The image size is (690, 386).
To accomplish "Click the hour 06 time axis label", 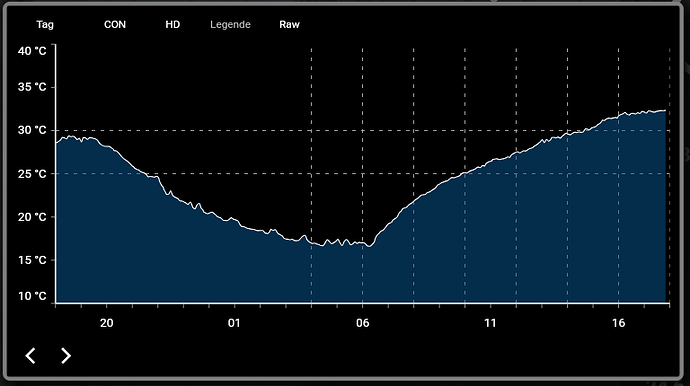I will pos(362,323).
